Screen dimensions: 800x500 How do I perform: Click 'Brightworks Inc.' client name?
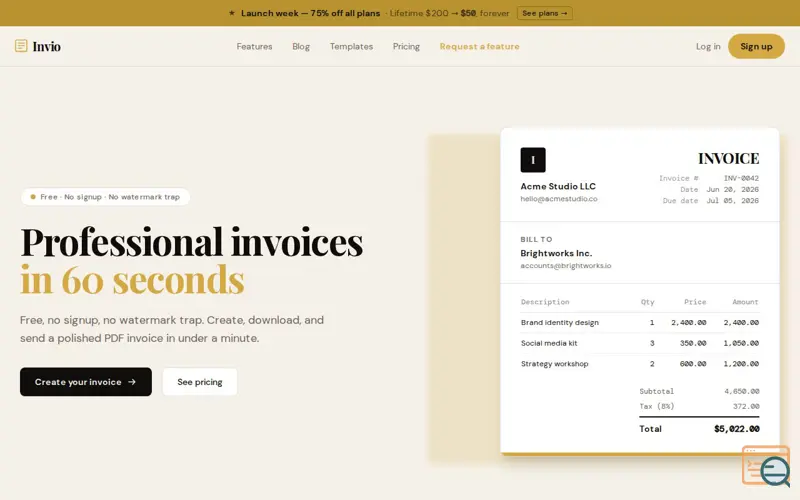click(556, 253)
